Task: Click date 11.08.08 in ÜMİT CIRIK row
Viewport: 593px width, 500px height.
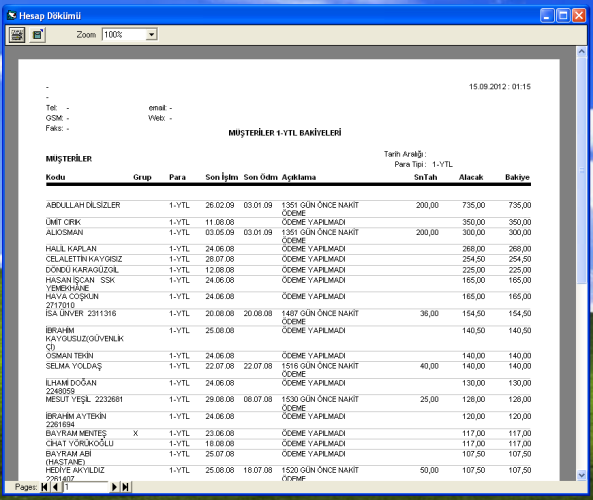Action: [220, 222]
